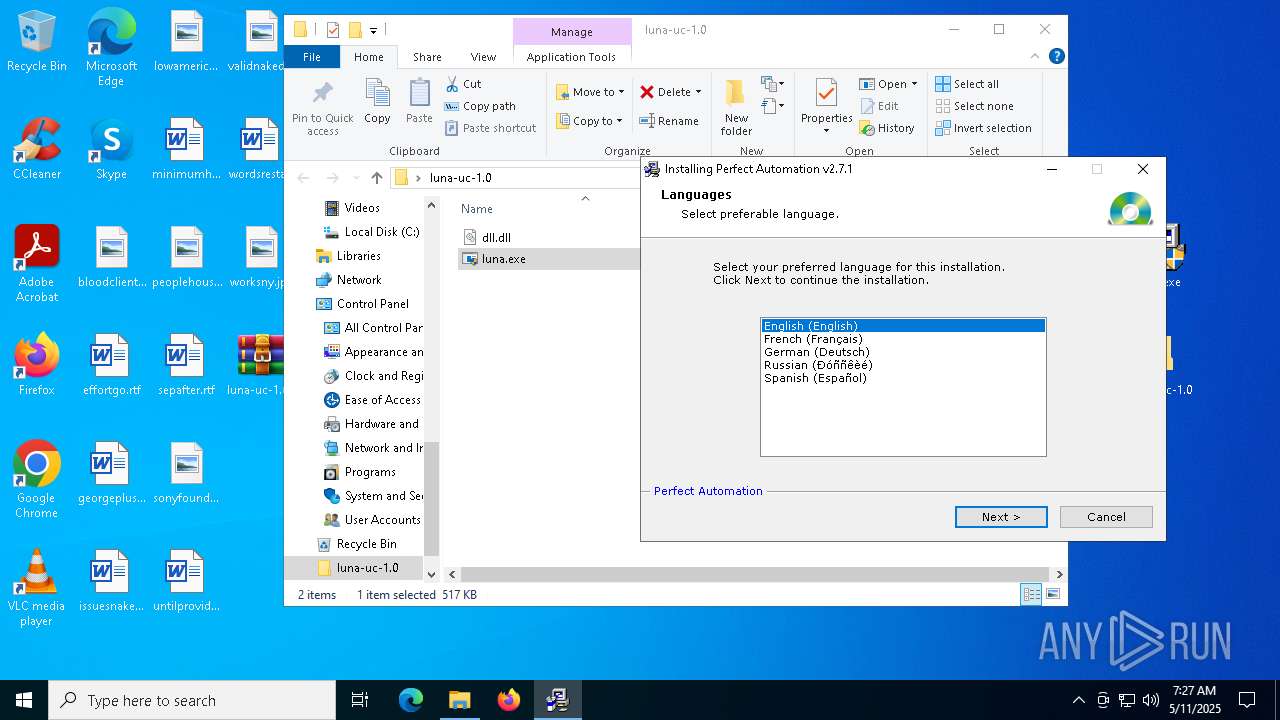
Task: Open the Application Tools tab
Action: click(x=571, y=57)
